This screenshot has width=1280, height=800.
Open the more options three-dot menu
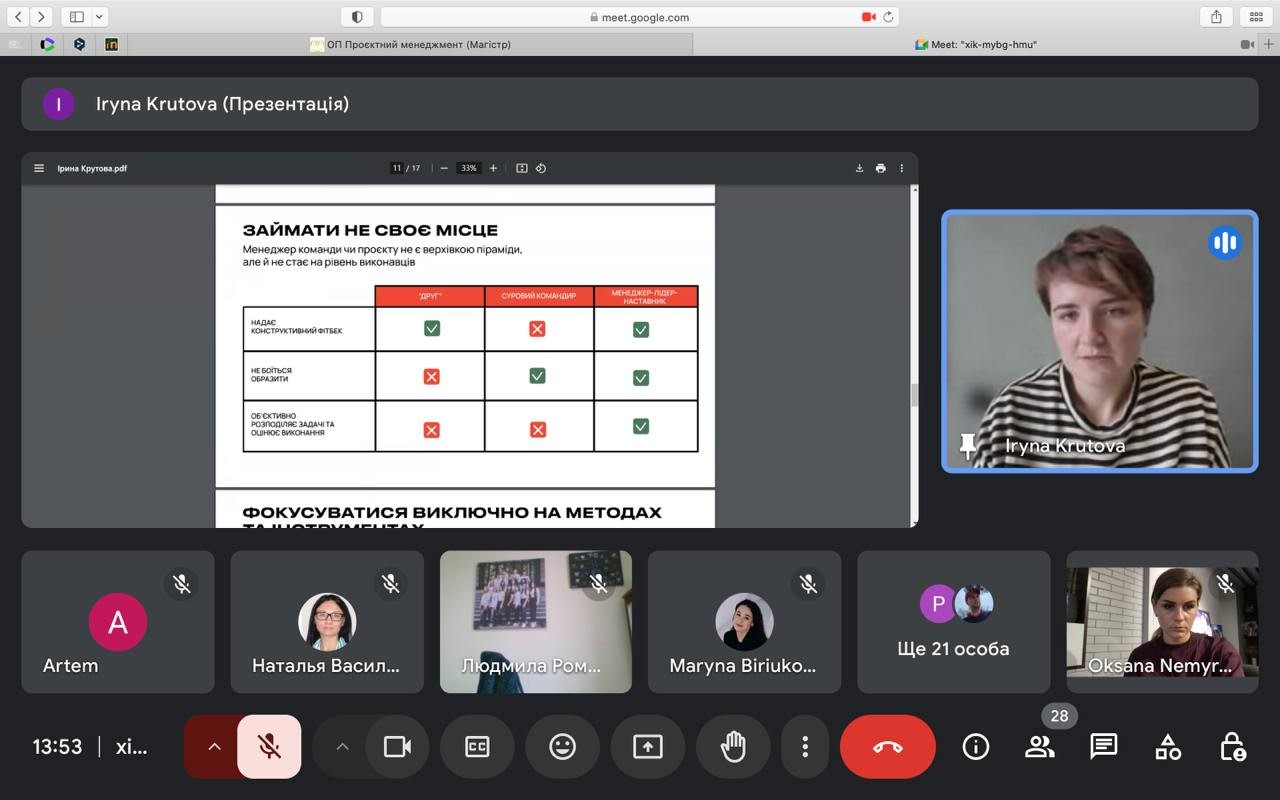point(805,747)
